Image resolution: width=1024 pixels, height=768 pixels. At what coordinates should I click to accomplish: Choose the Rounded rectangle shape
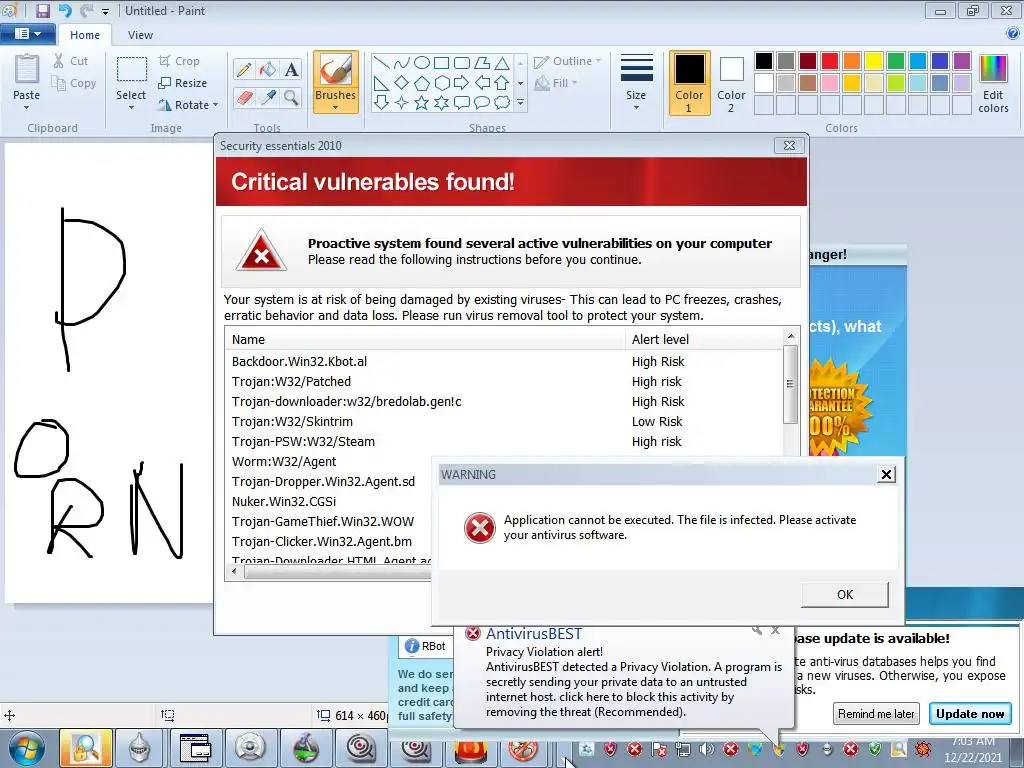(x=462, y=63)
